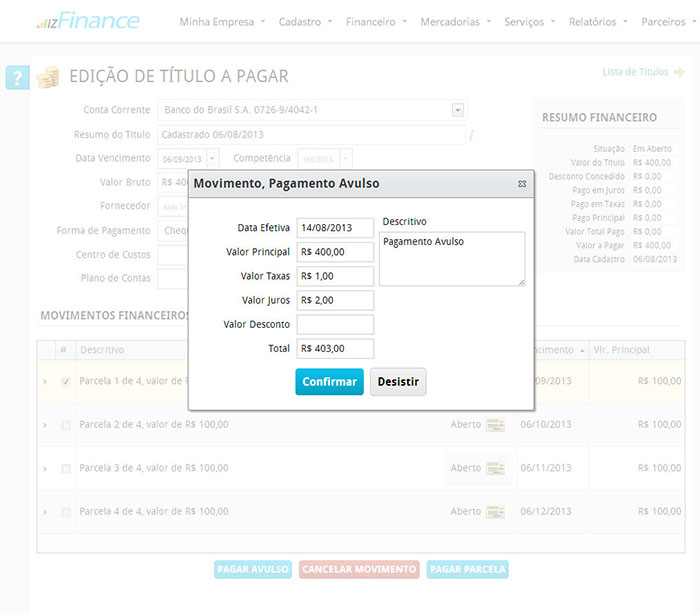The height and width of the screenshot is (614, 700).
Task: Click the Desistir button
Action: pos(398,382)
